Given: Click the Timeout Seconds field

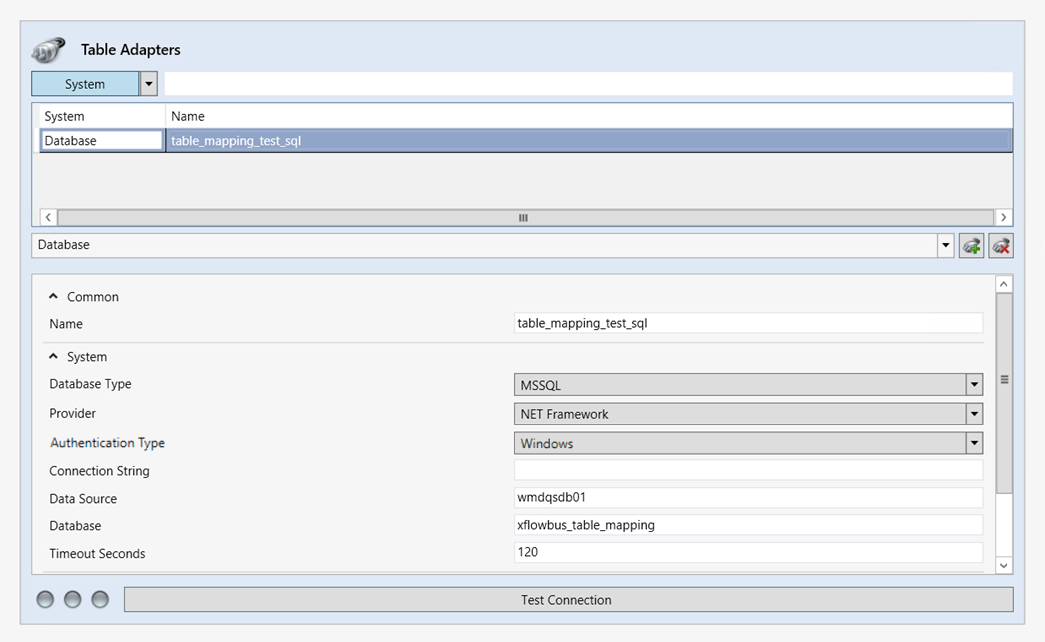Looking at the screenshot, I should tap(747, 553).
